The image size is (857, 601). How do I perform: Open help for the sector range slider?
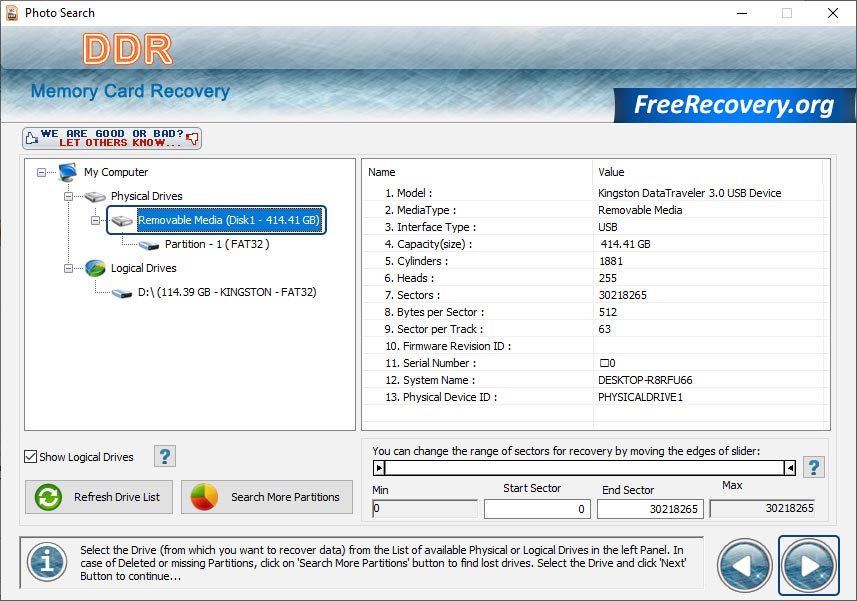click(814, 467)
